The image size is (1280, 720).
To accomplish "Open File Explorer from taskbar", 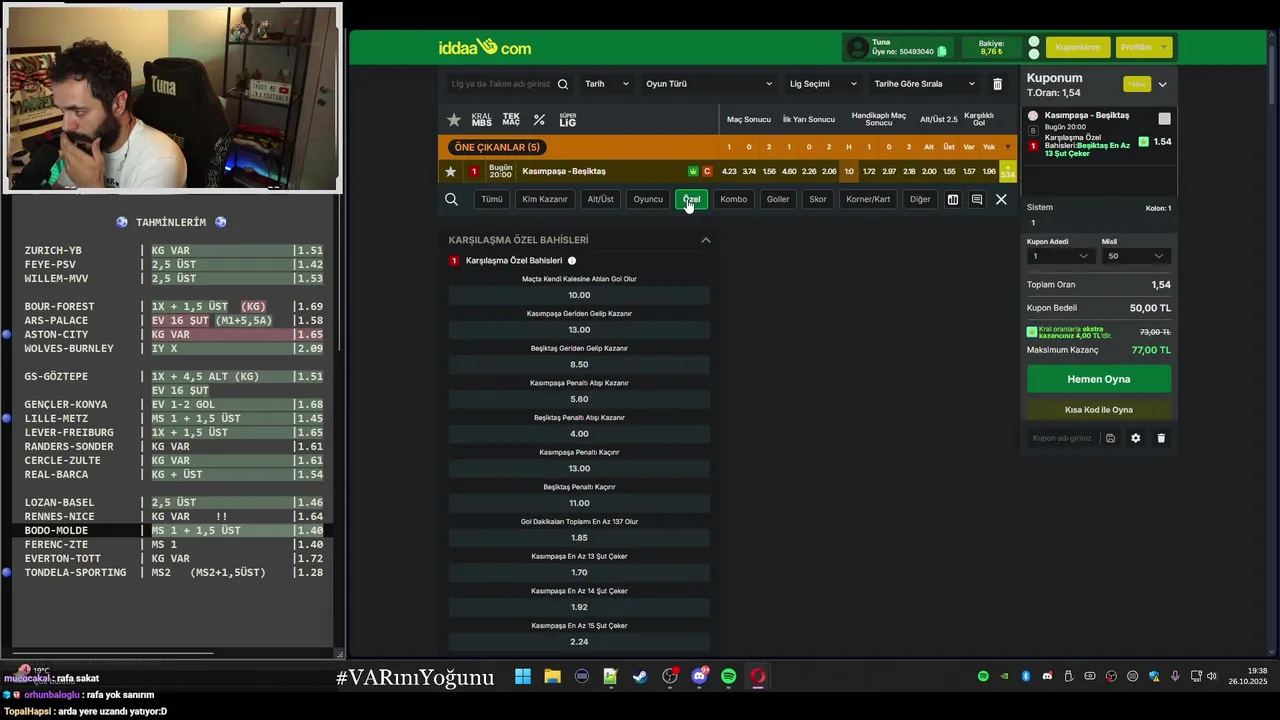I will click(x=552, y=677).
